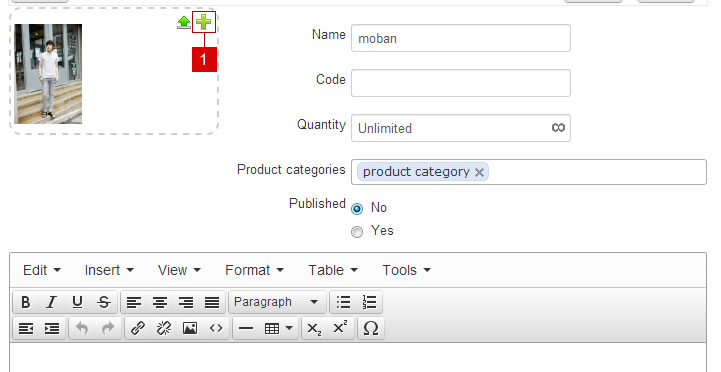The image size is (721, 372).
Task: Open the insert image tool
Action: (x=190, y=328)
